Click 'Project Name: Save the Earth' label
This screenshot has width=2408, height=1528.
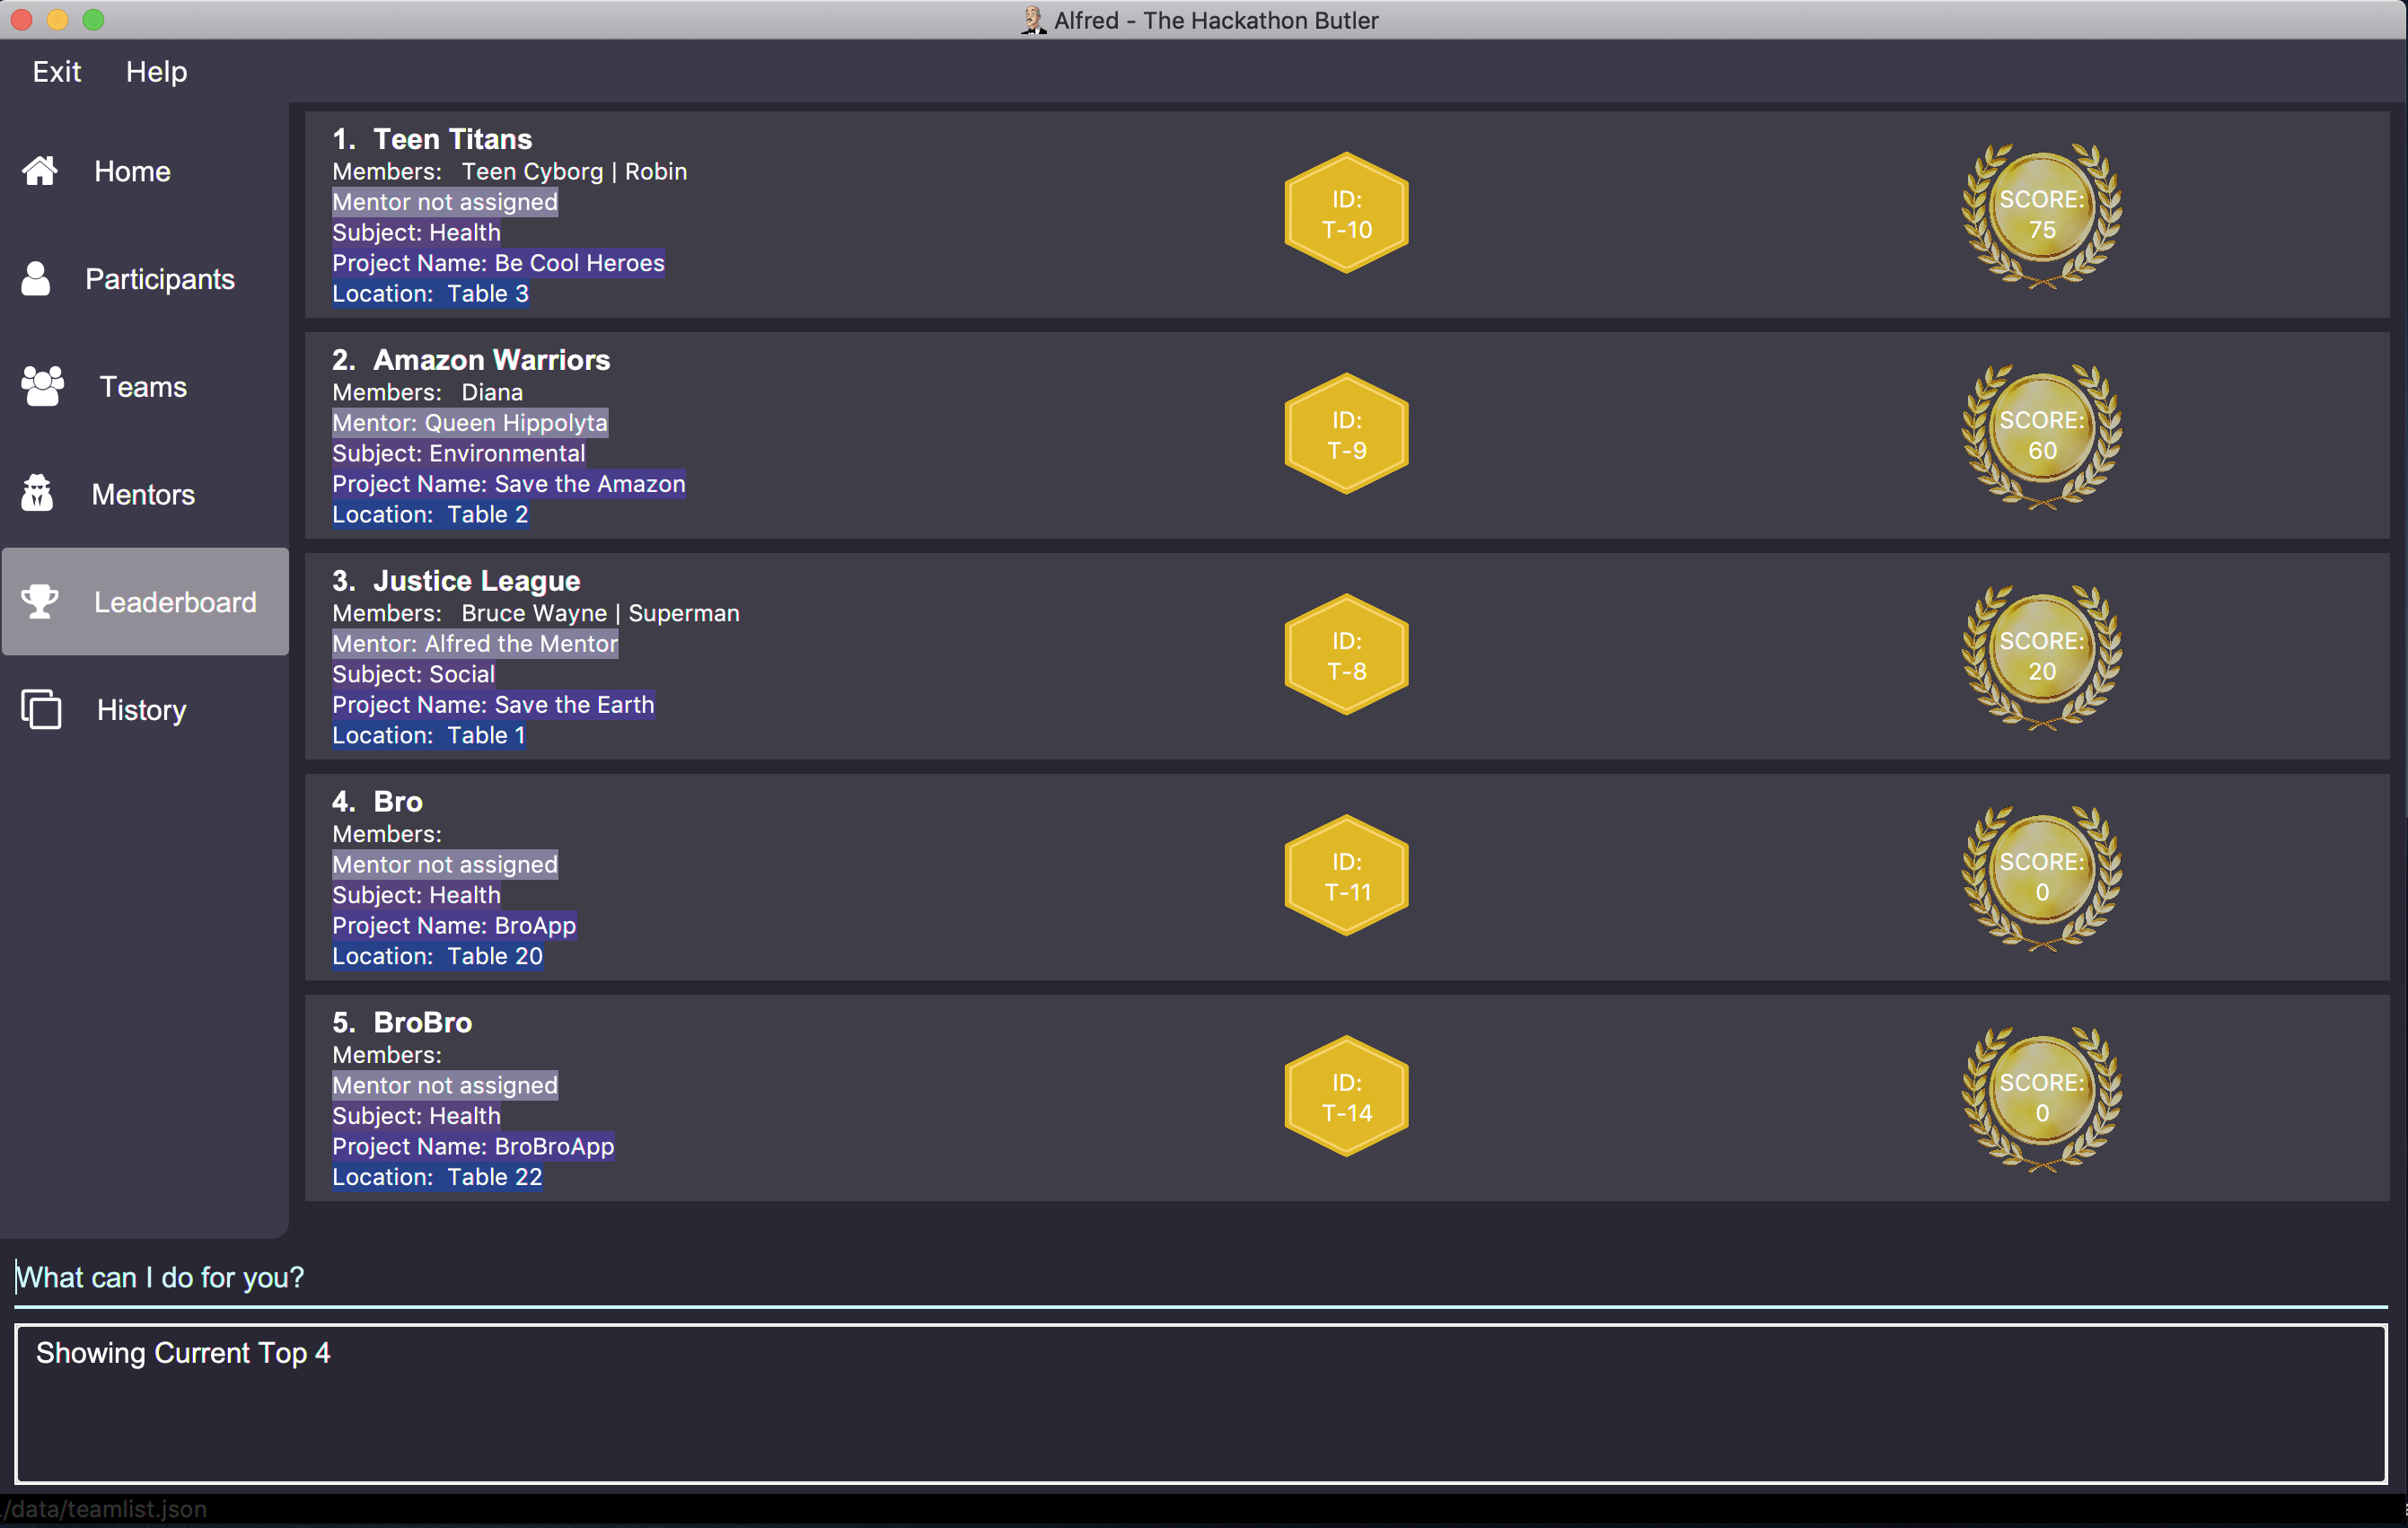494,705
